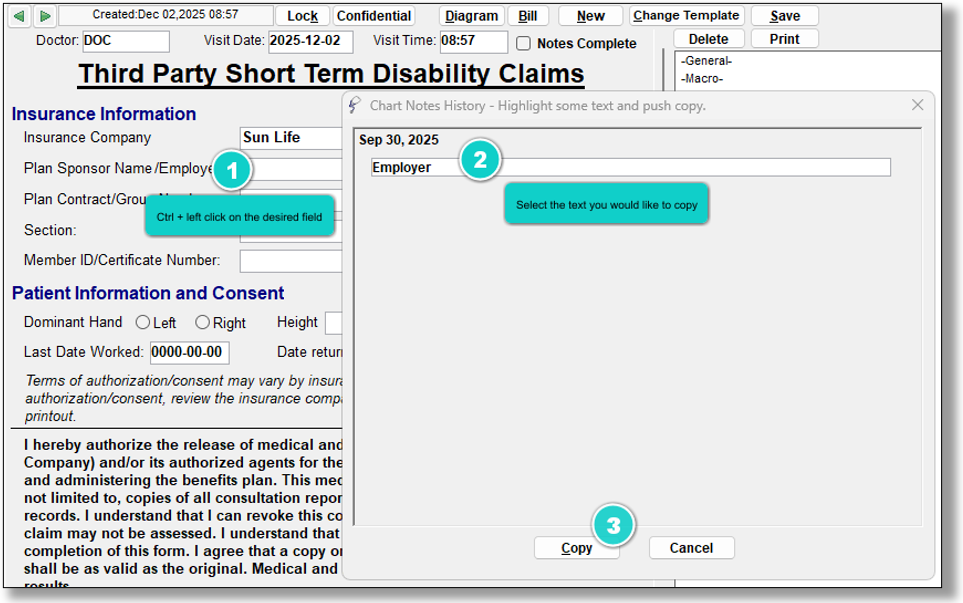Print the disability claim form
Screen dimensions: 963x603
tap(784, 39)
